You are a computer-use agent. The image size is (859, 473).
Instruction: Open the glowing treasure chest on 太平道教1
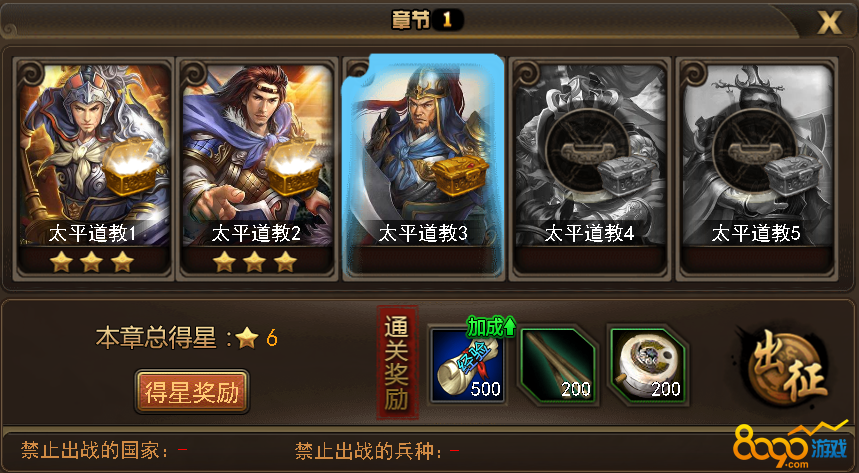130,166
